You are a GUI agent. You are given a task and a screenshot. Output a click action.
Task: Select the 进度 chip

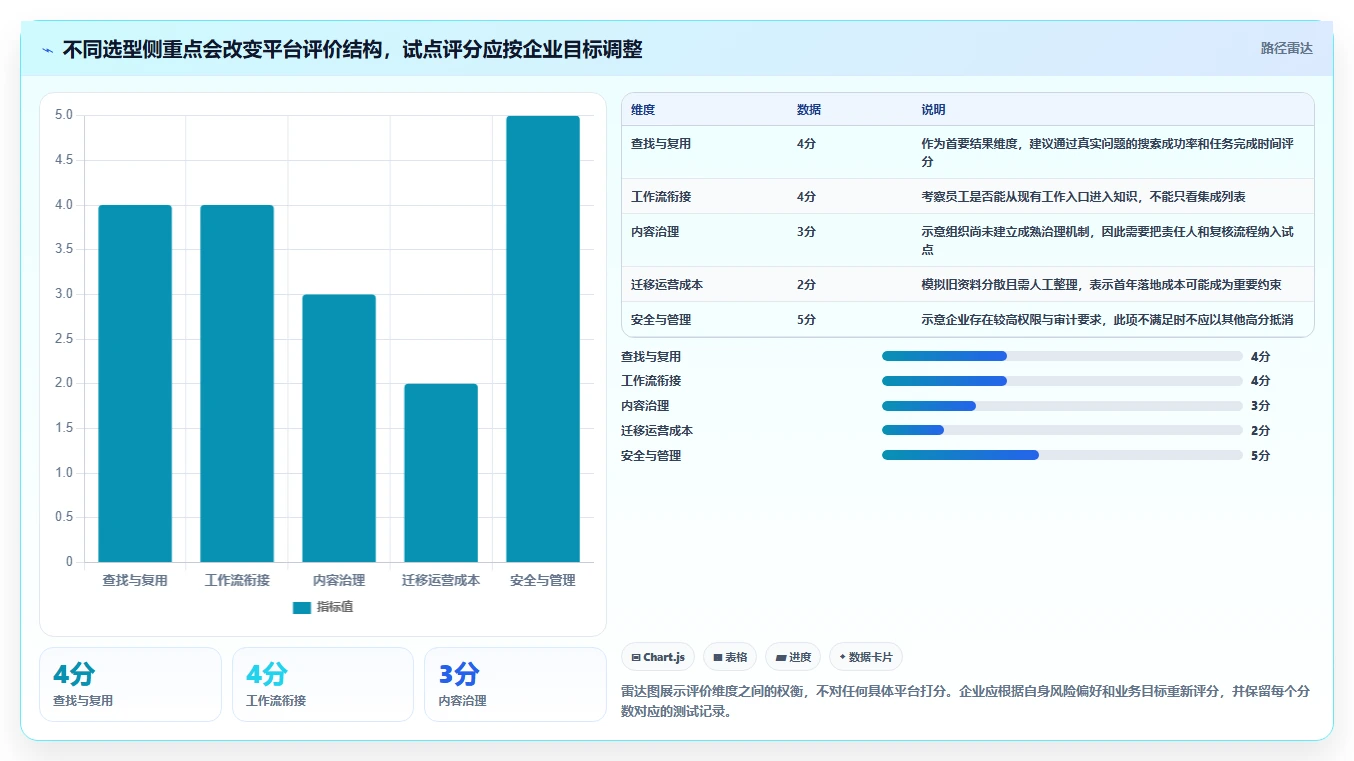(x=793, y=657)
